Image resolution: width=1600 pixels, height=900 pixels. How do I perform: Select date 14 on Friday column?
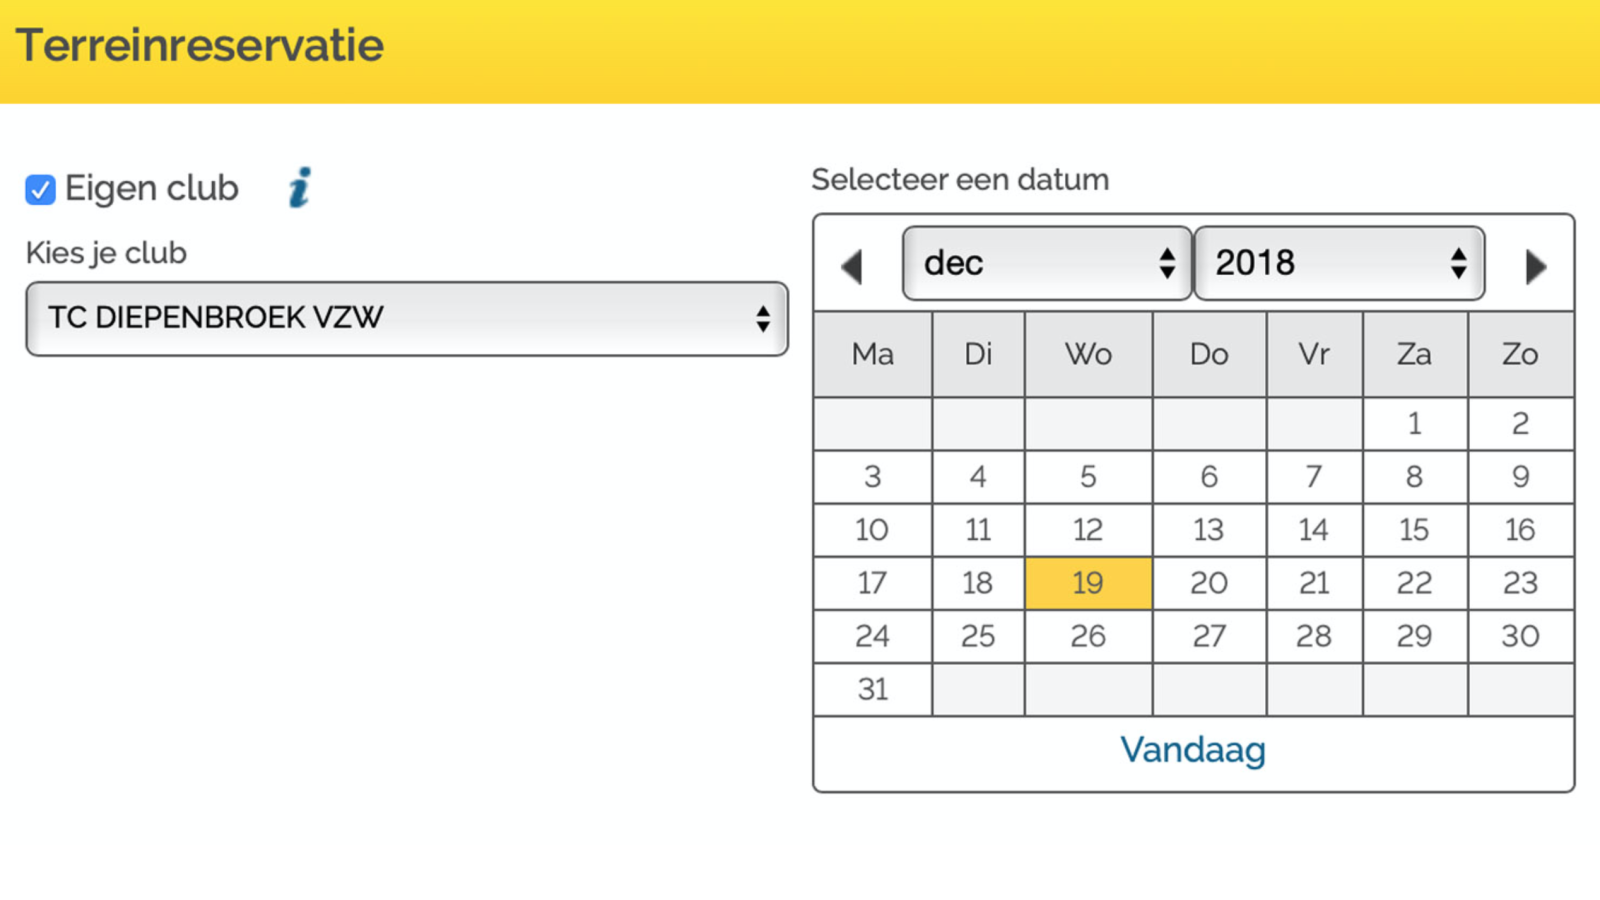coord(1314,530)
